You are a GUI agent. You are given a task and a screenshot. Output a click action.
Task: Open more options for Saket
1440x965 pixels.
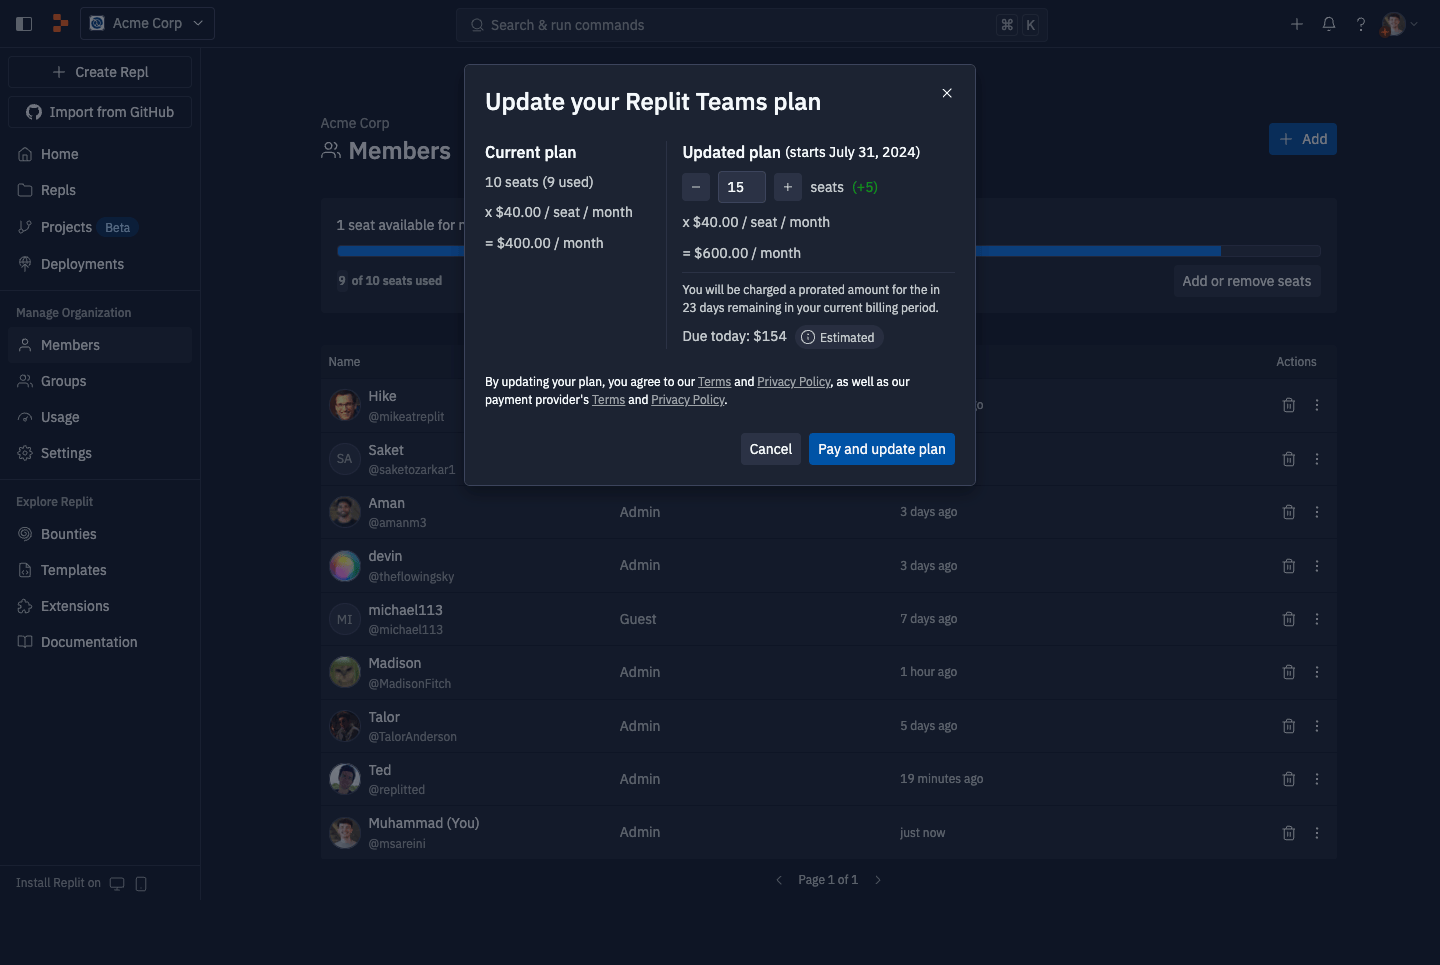pyautogui.click(x=1317, y=459)
